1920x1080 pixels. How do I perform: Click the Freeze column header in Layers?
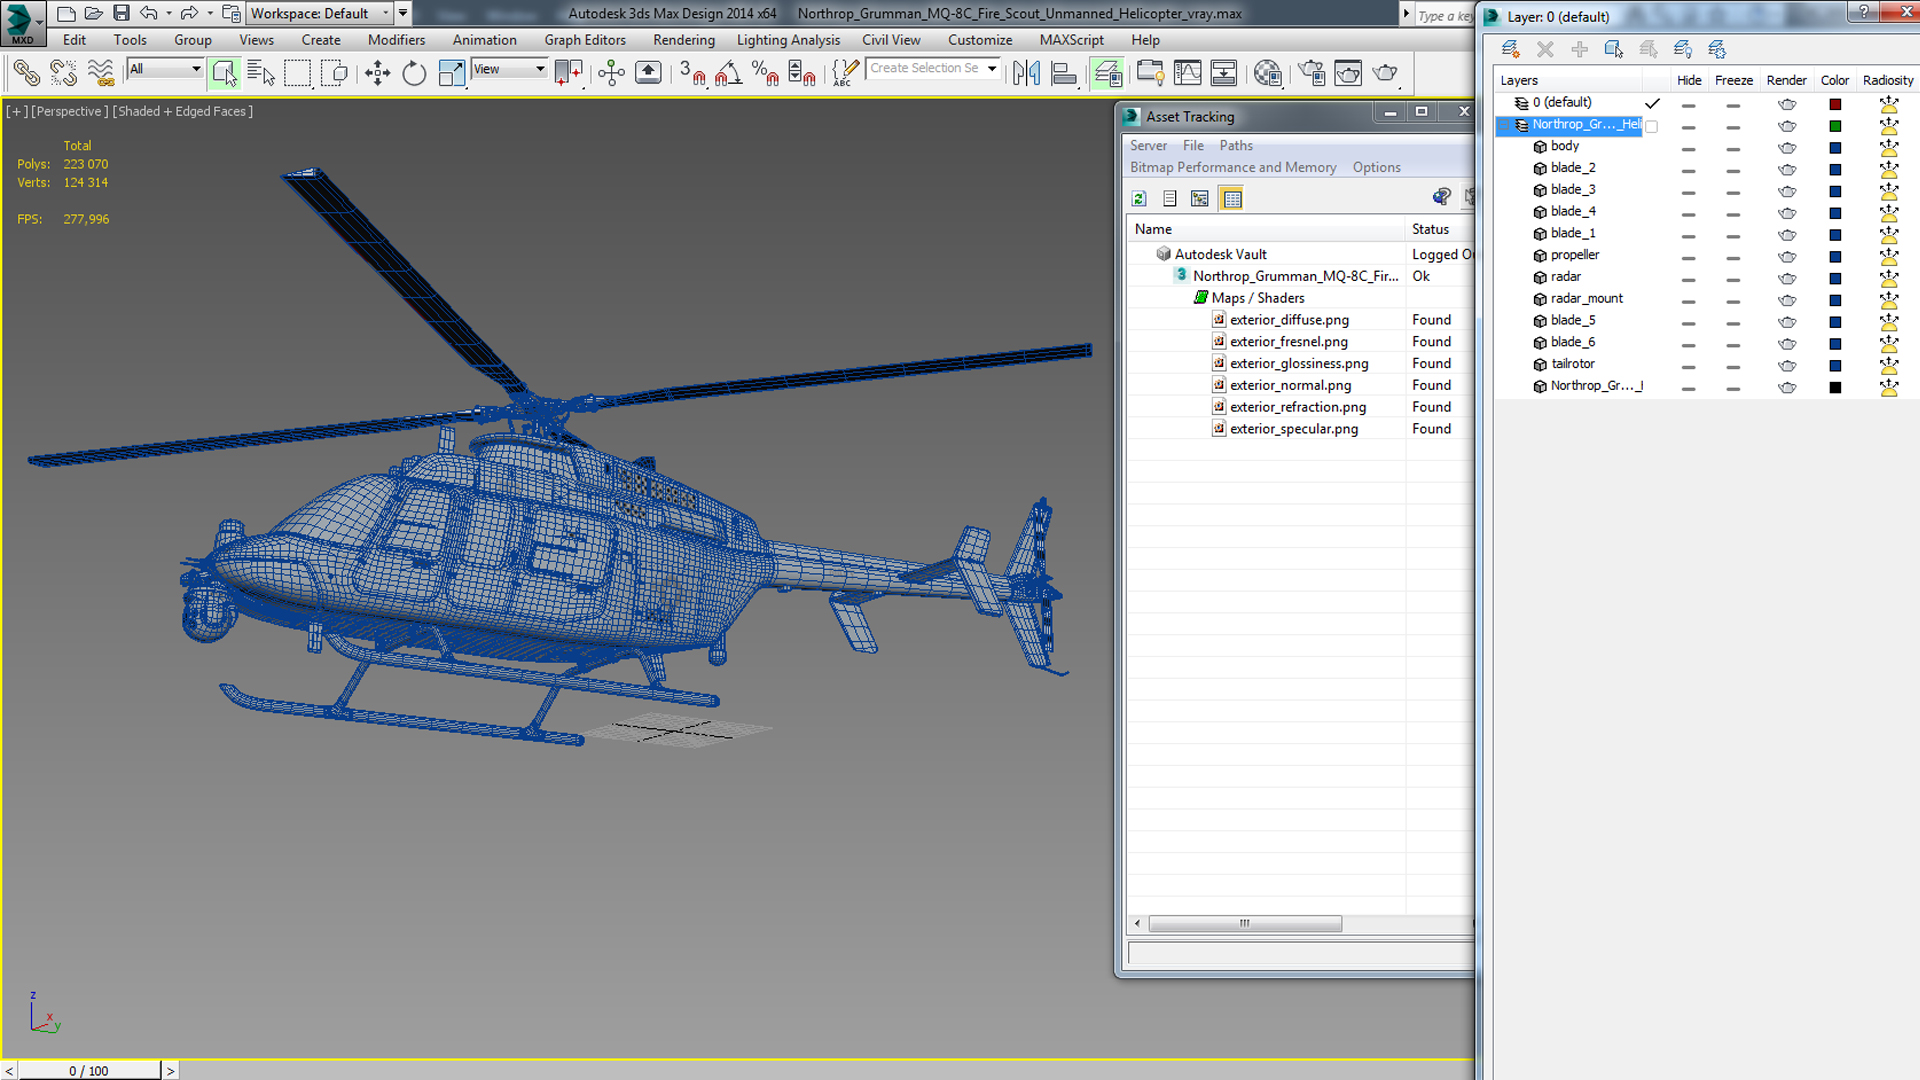tap(1733, 80)
